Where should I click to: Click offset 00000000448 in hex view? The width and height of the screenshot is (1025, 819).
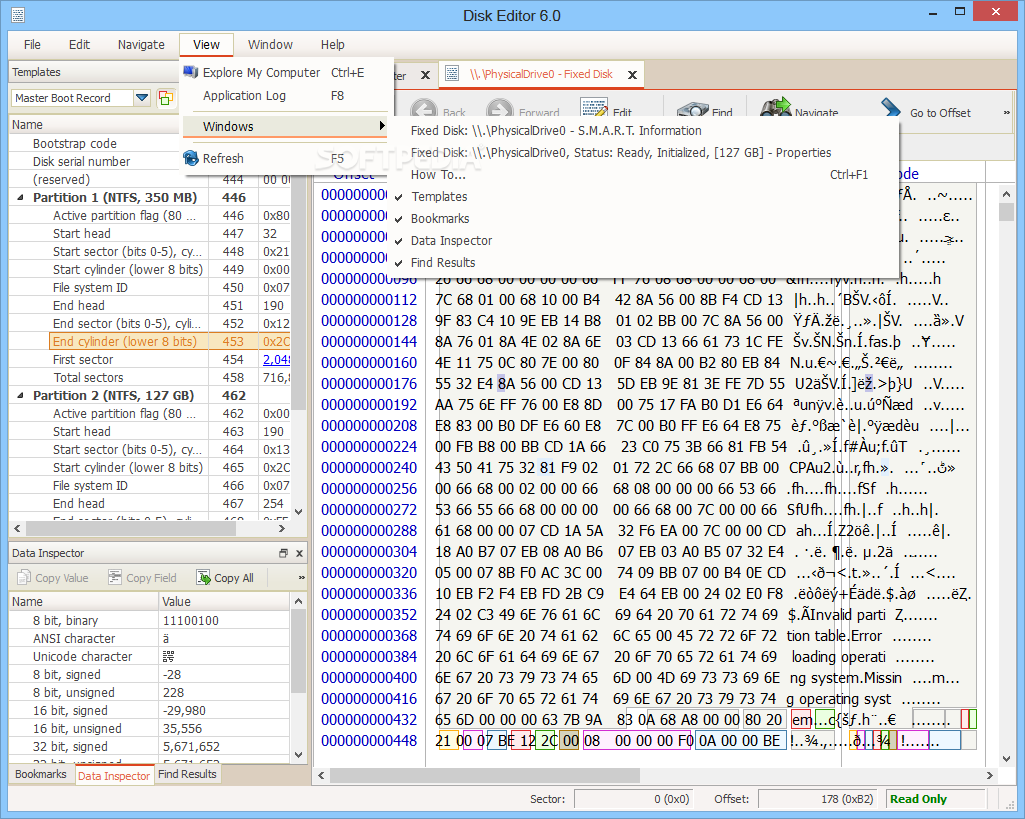point(369,741)
